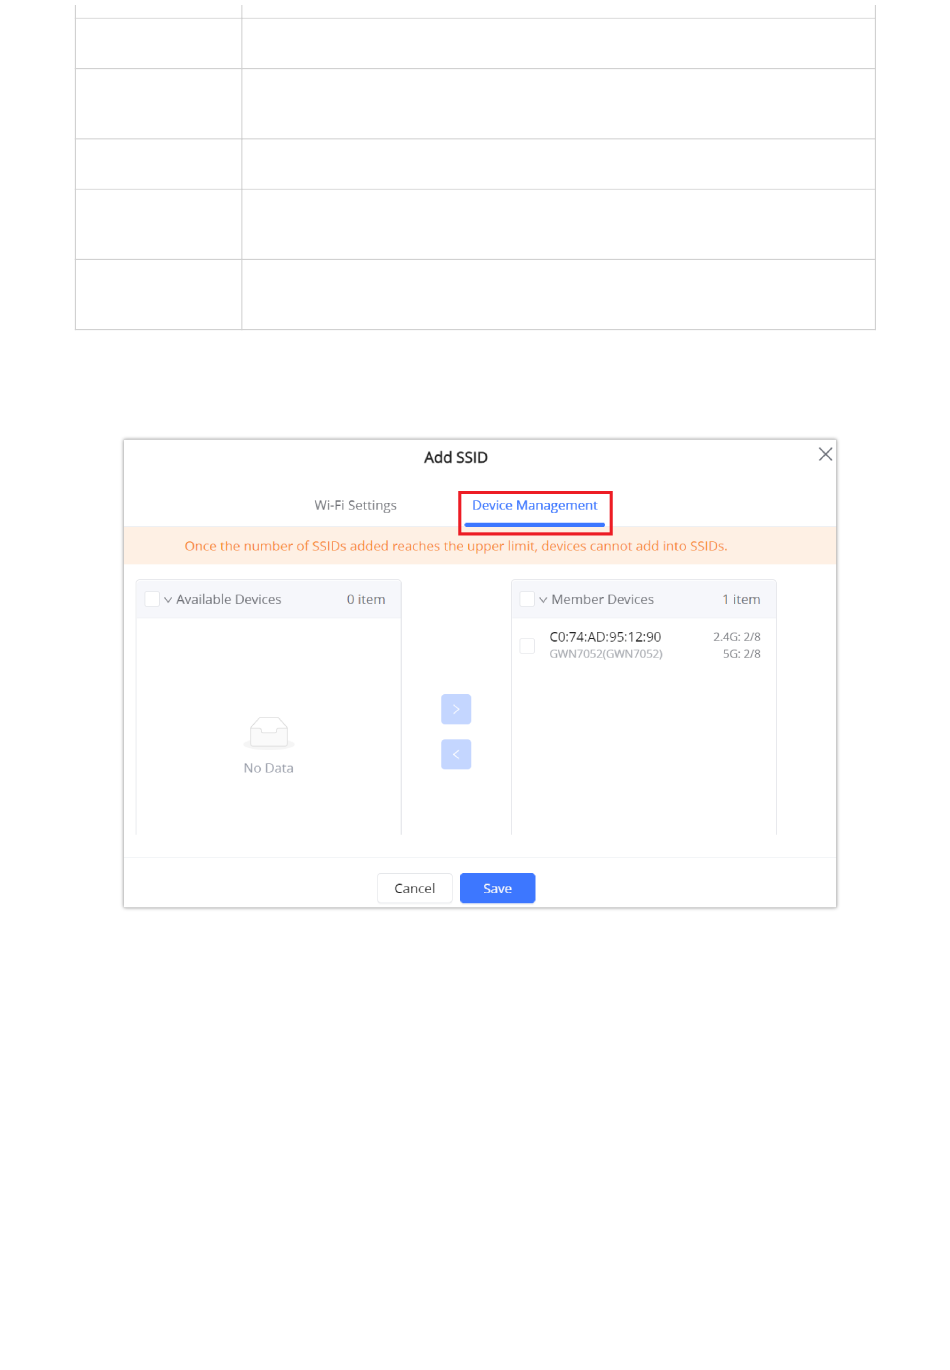
Task: Expand the Available Devices dropdown chevron
Action: click(168, 600)
